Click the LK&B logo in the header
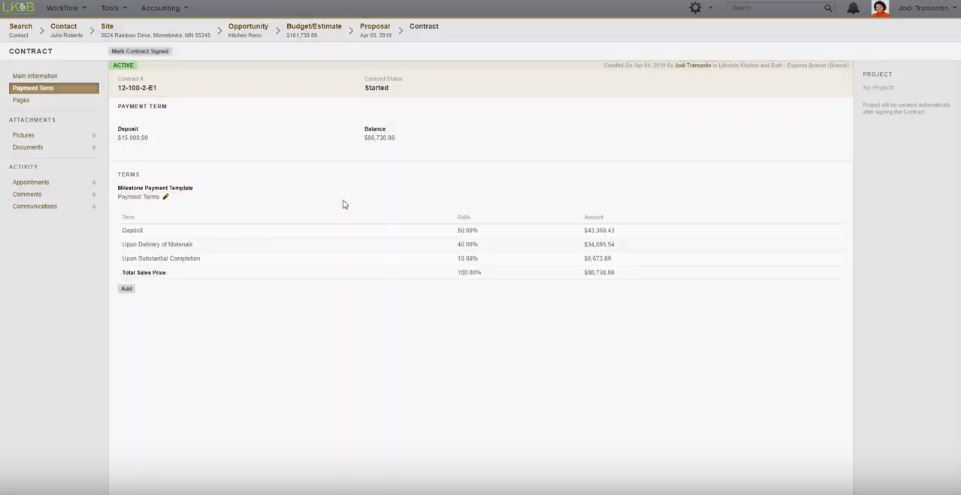This screenshot has width=962, height=495. 18,8
